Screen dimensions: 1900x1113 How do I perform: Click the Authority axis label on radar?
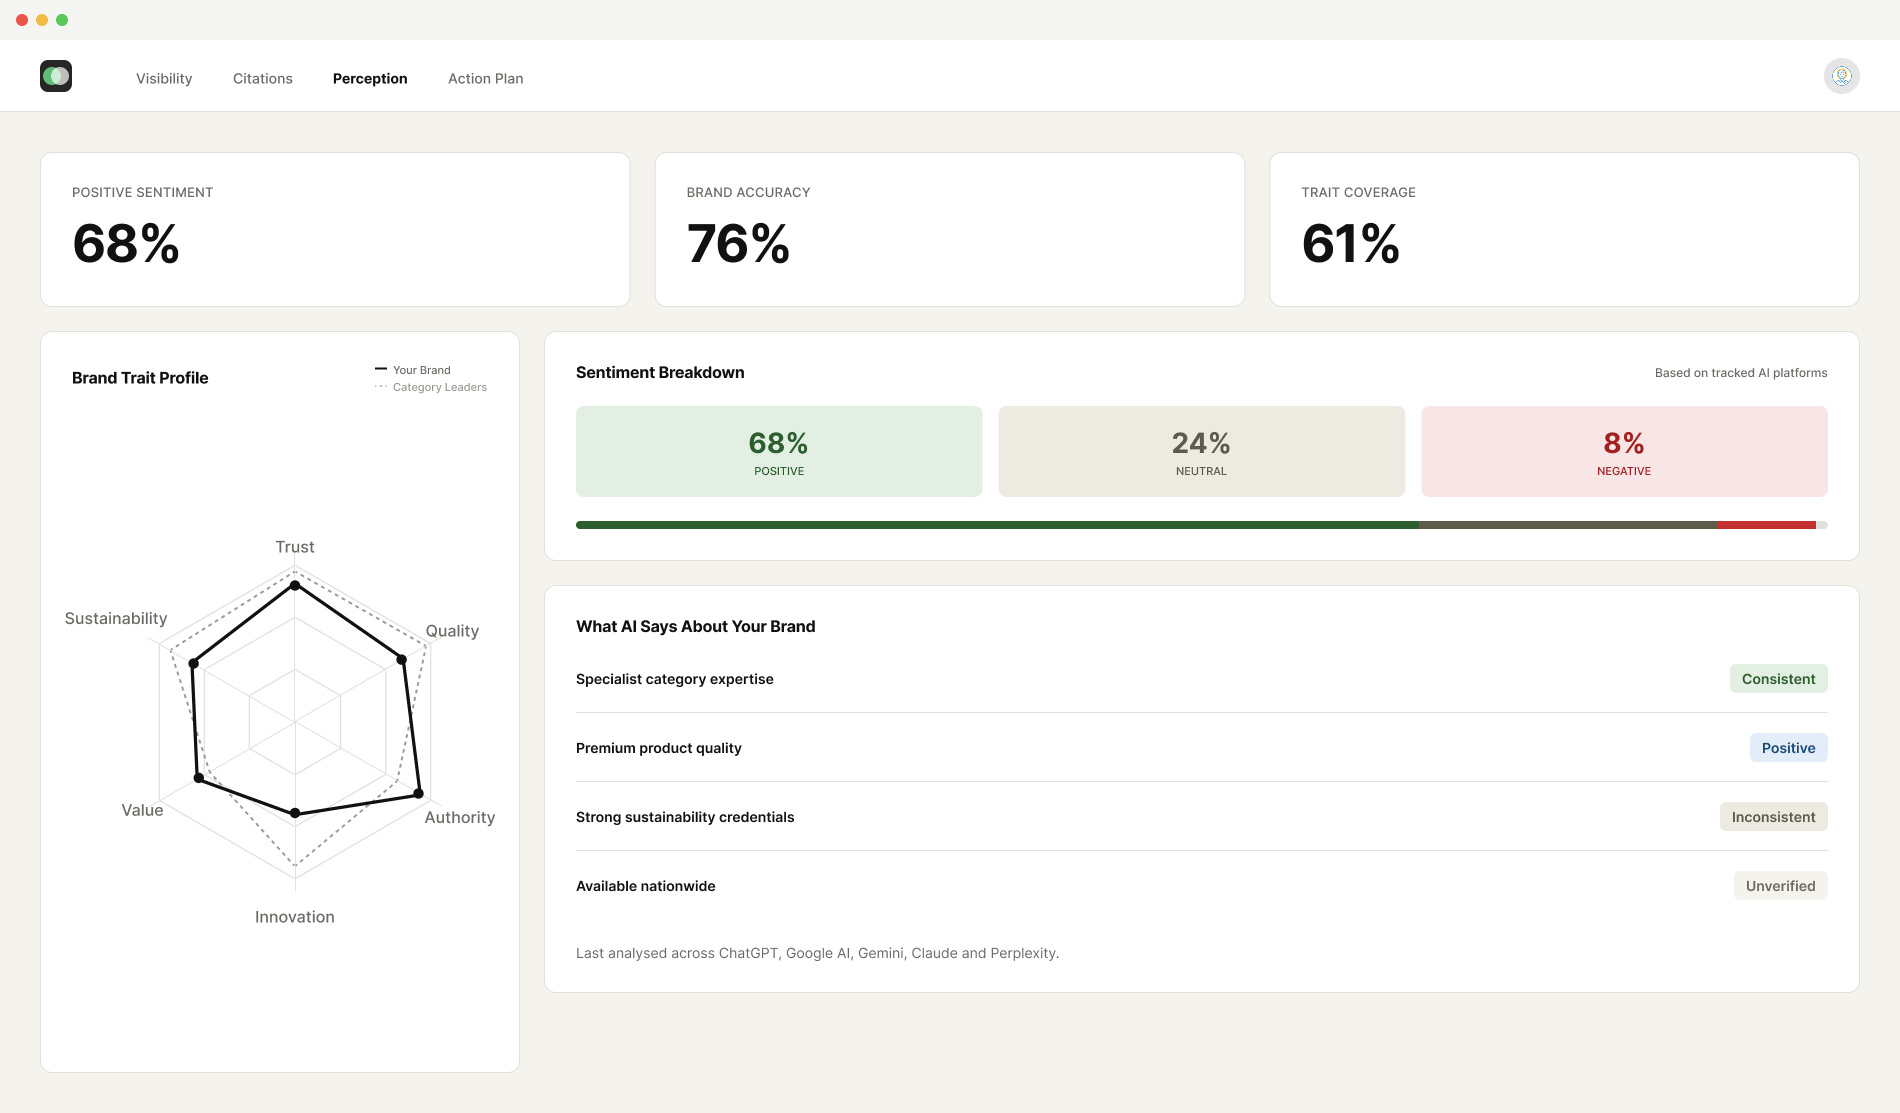pos(460,817)
